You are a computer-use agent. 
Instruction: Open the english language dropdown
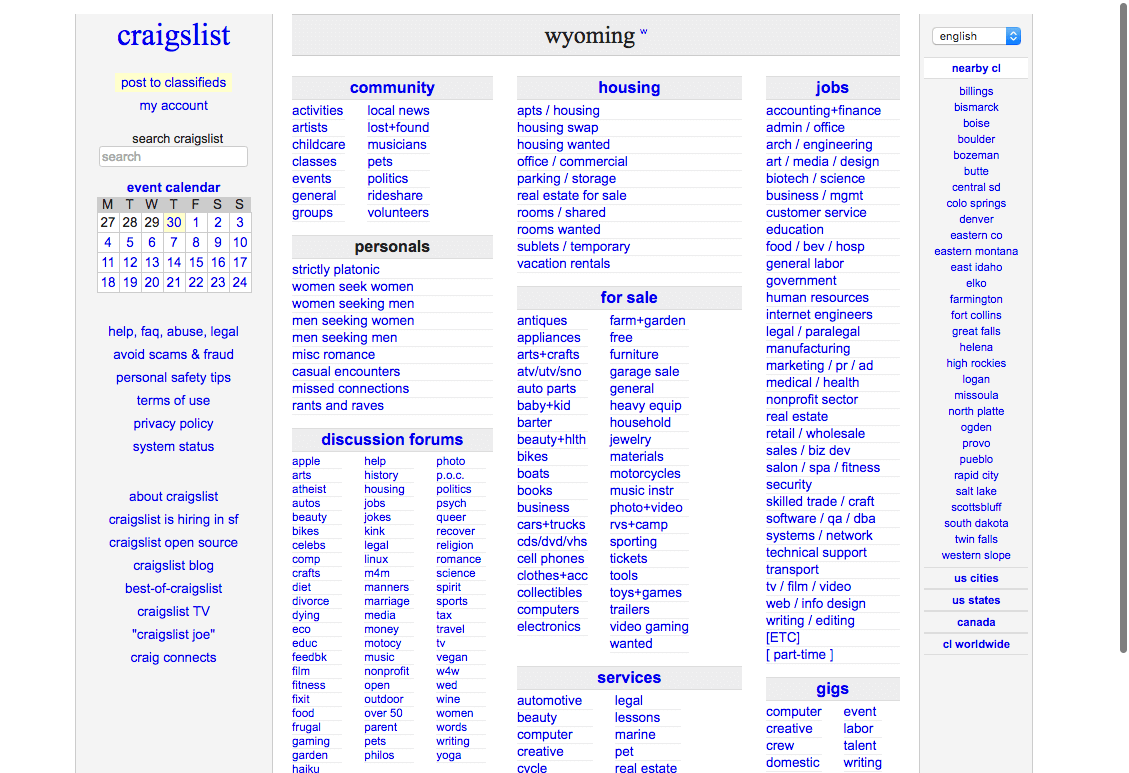[976, 35]
